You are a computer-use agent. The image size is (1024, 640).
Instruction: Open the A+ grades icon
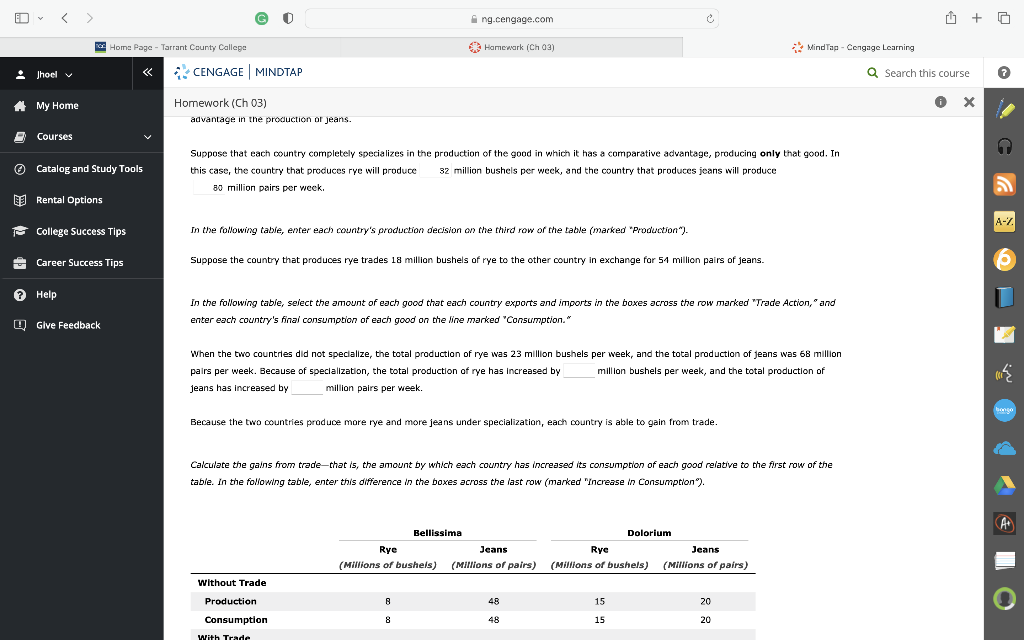(x=1005, y=523)
